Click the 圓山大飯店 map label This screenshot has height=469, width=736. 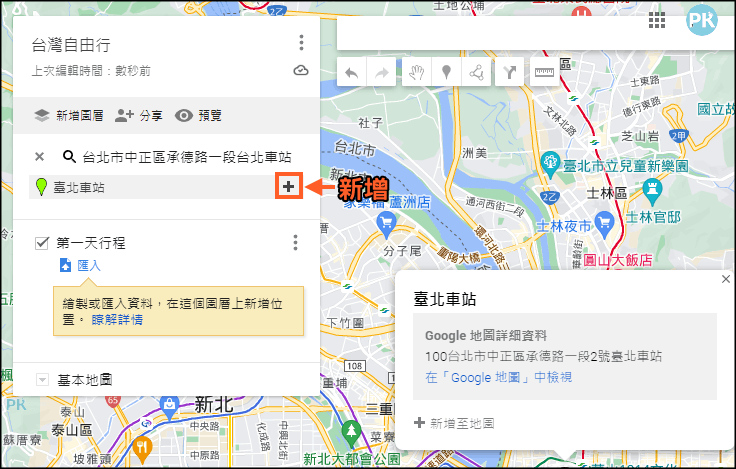(617, 260)
